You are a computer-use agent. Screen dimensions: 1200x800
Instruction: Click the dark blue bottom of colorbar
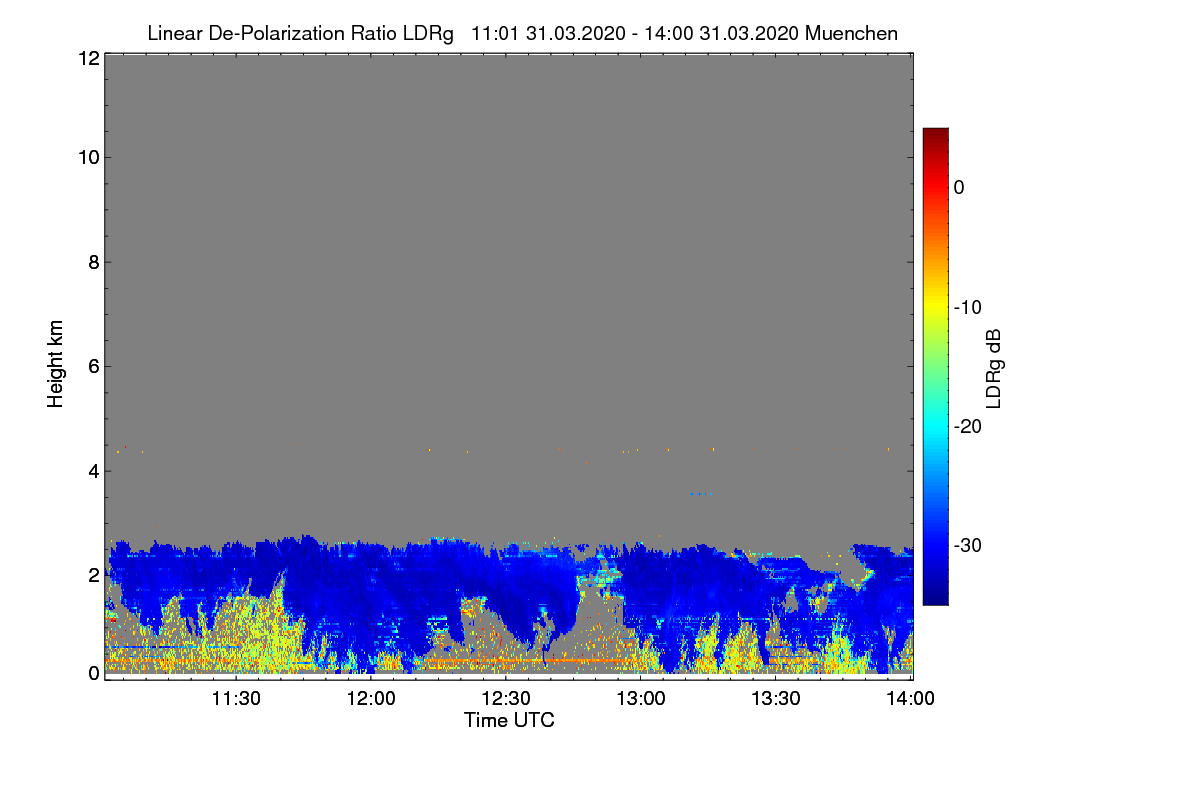pyautogui.click(x=935, y=595)
